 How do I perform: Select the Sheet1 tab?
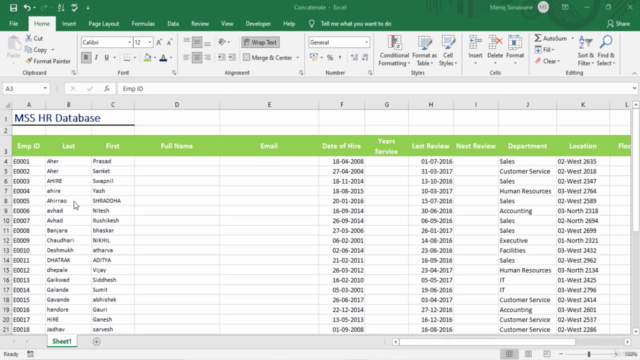click(62, 341)
